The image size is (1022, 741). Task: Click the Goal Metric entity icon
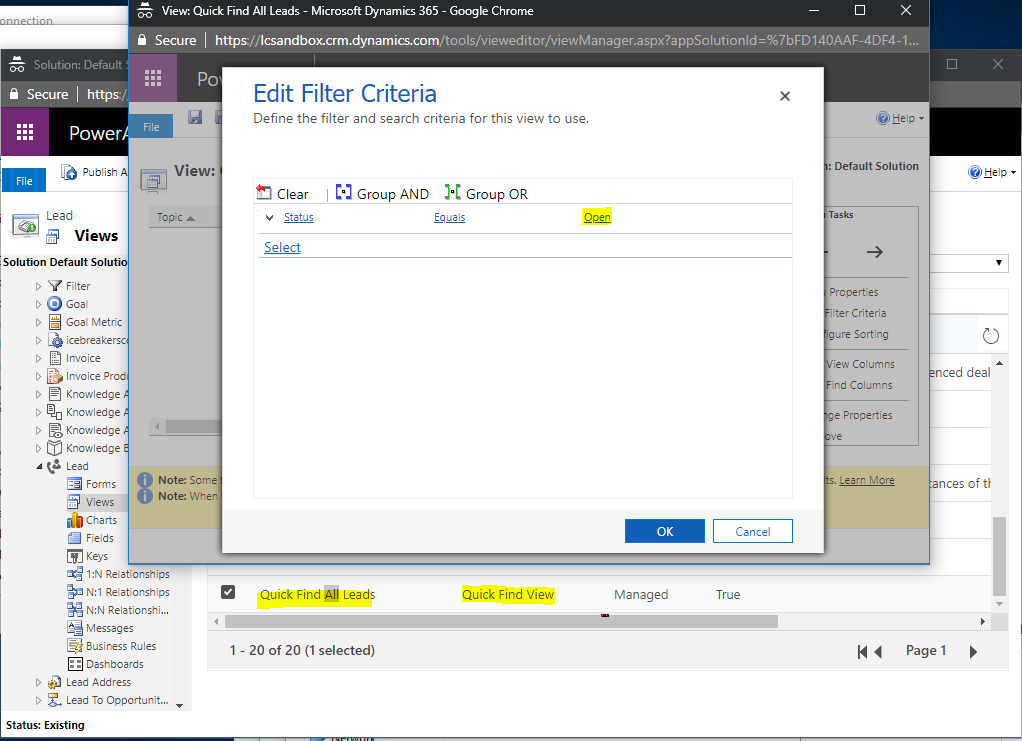click(55, 322)
